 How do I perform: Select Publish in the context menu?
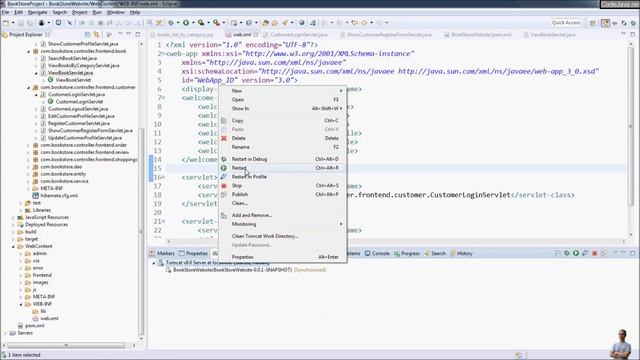283,194
